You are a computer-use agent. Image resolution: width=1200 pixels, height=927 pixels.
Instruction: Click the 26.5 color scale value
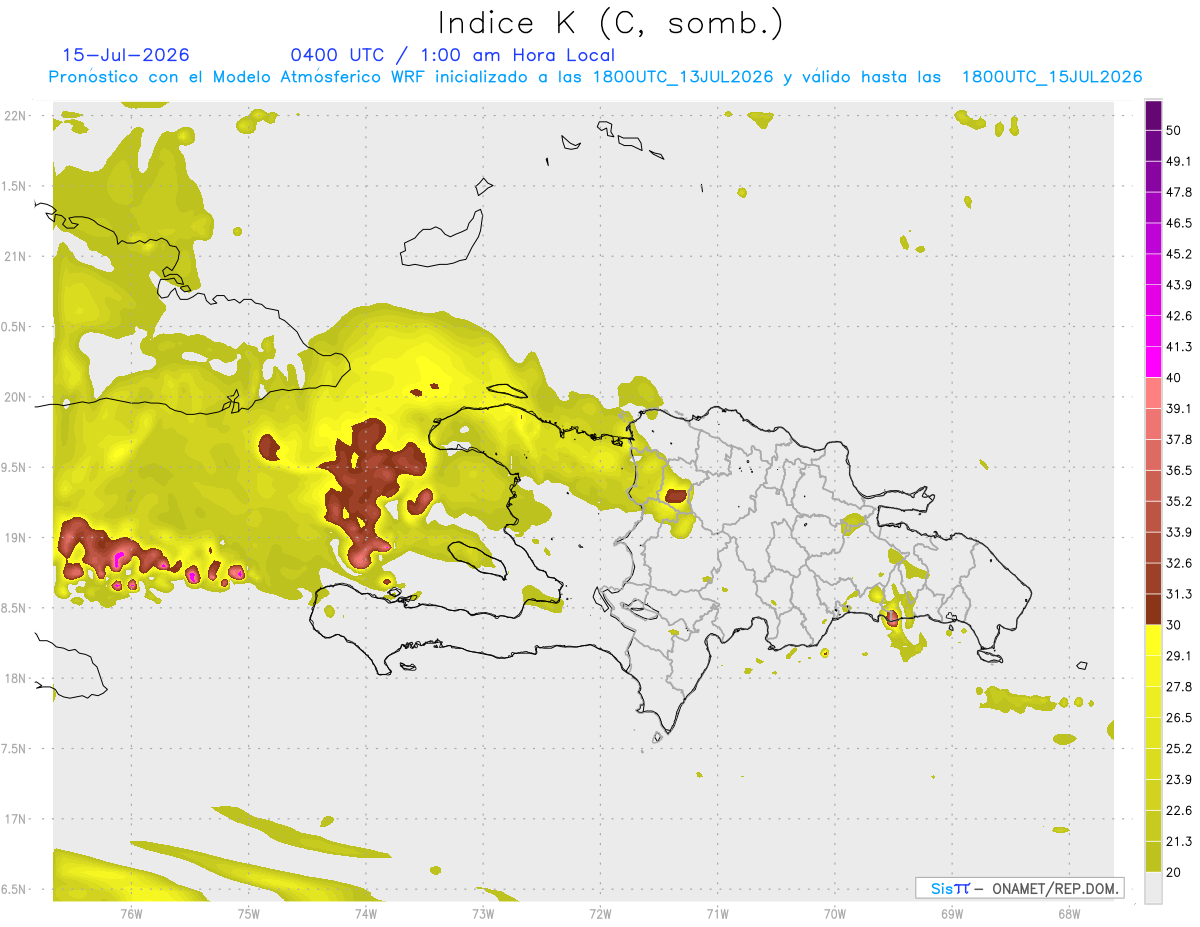1179,718
